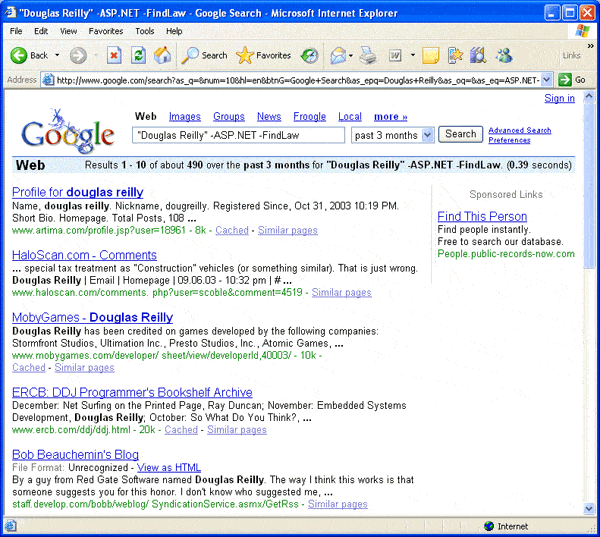Click the Google search query field
This screenshot has width=600, height=537.
coord(238,135)
